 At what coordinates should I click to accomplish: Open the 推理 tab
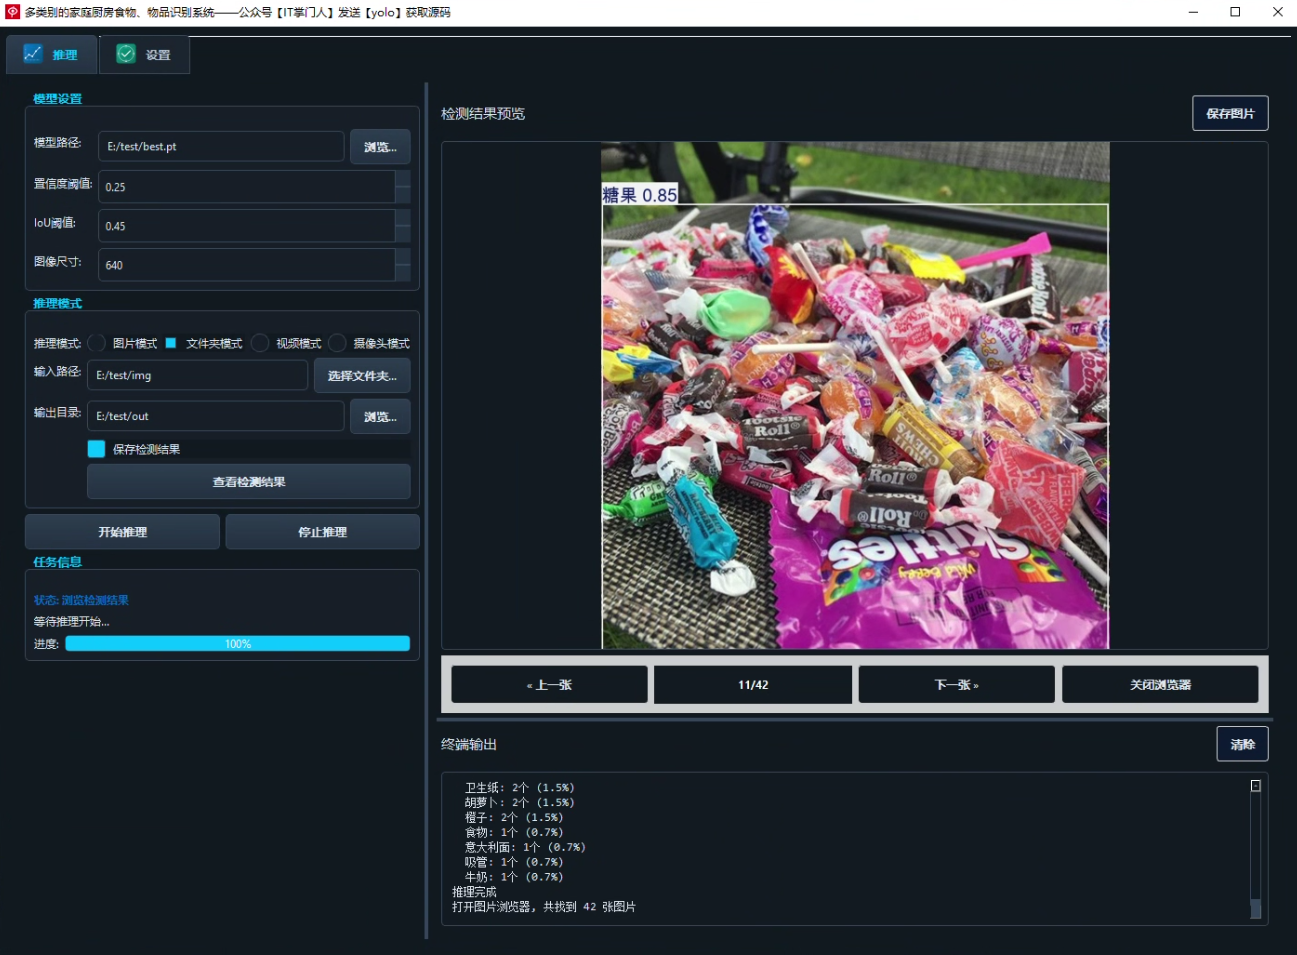tap(52, 55)
